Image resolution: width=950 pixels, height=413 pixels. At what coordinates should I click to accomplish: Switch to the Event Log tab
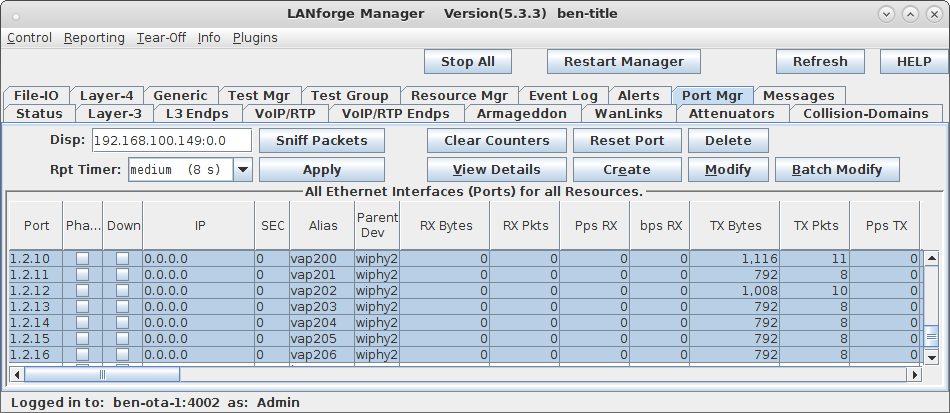[563, 96]
